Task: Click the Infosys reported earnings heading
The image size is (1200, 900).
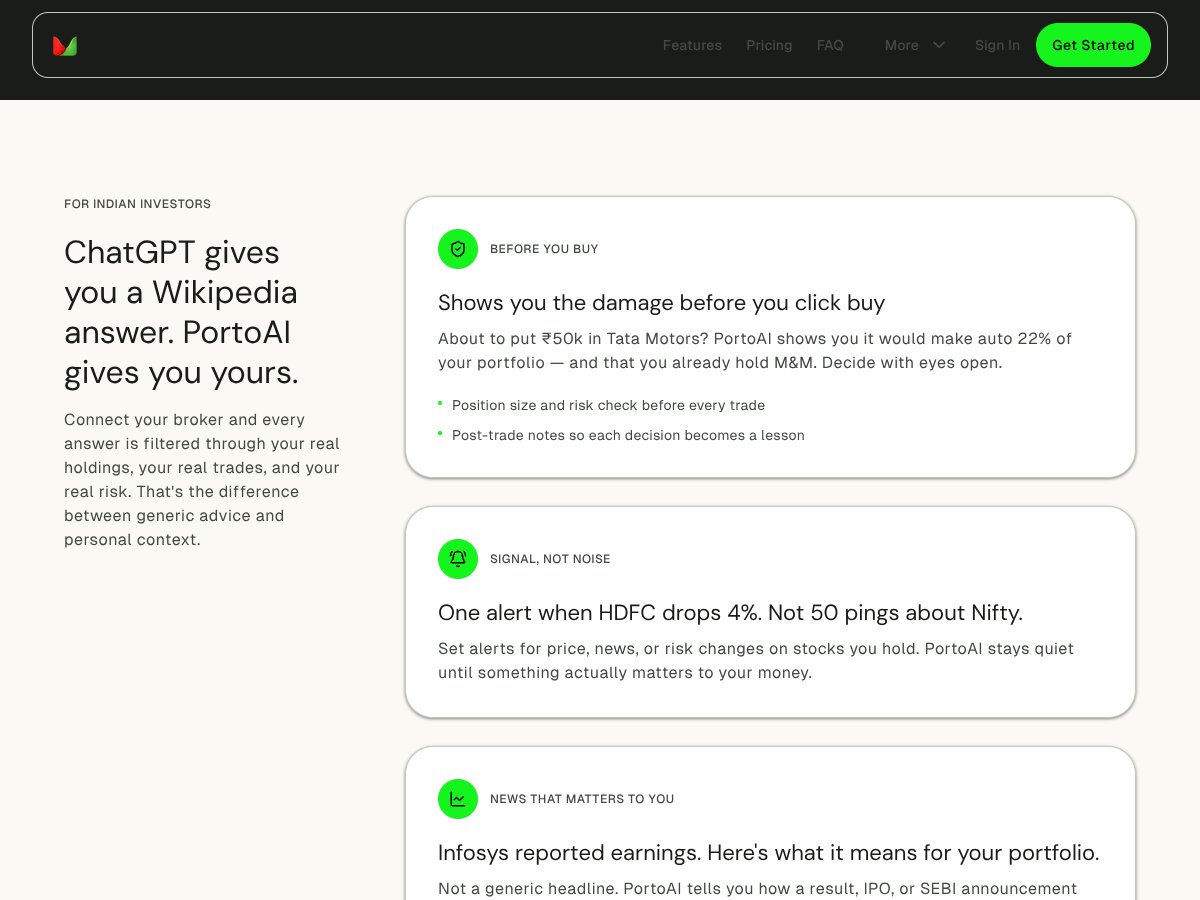Action: (x=768, y=853)
